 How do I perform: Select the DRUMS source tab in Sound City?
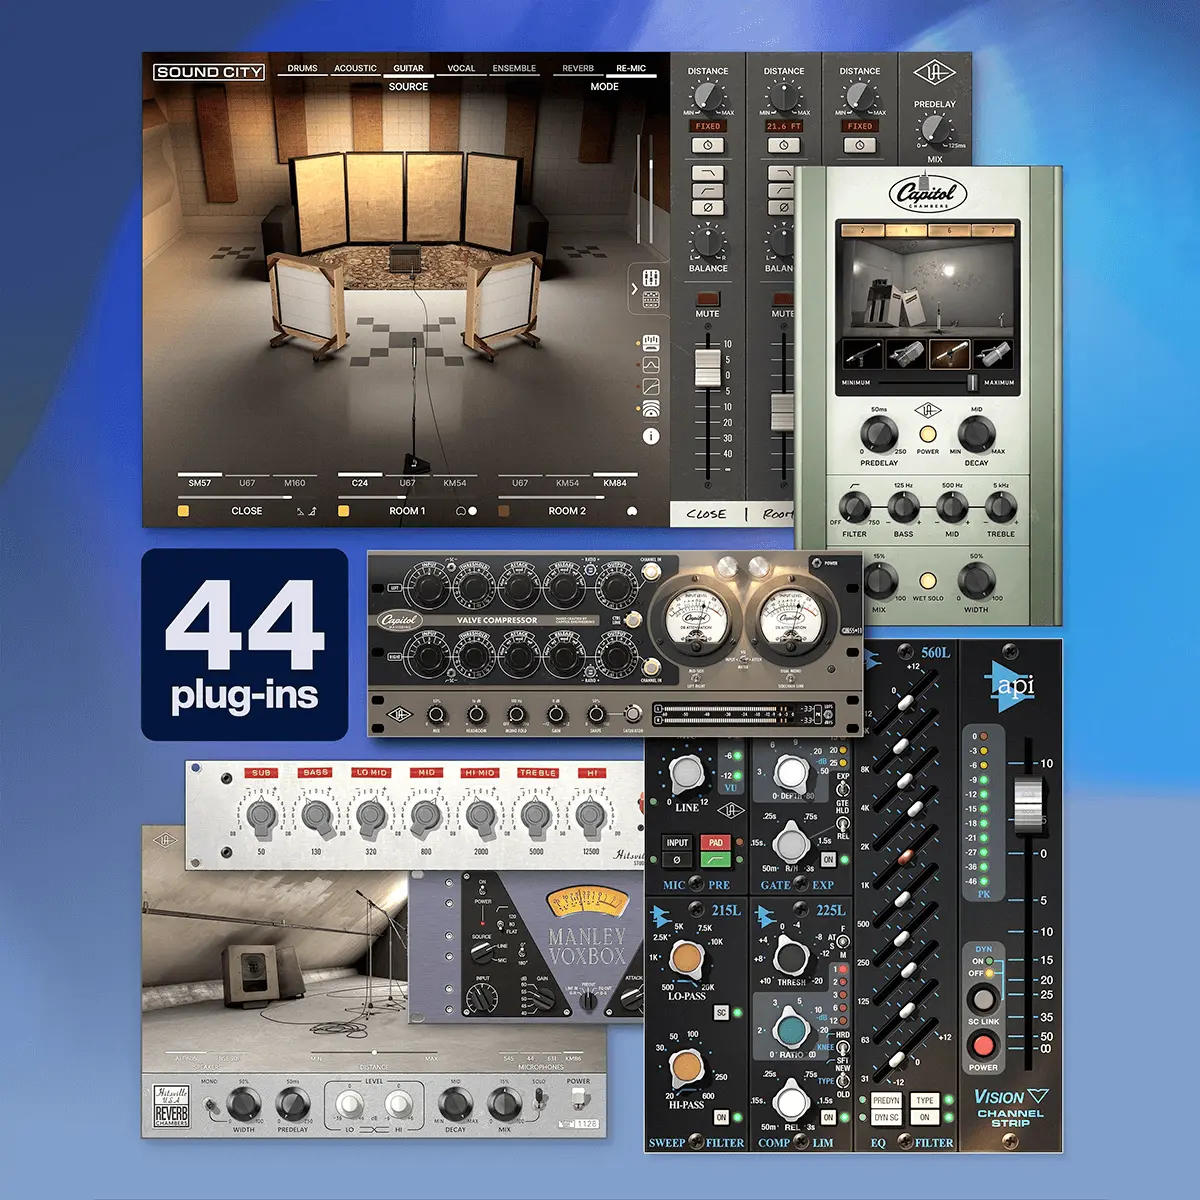pos(302,69)
